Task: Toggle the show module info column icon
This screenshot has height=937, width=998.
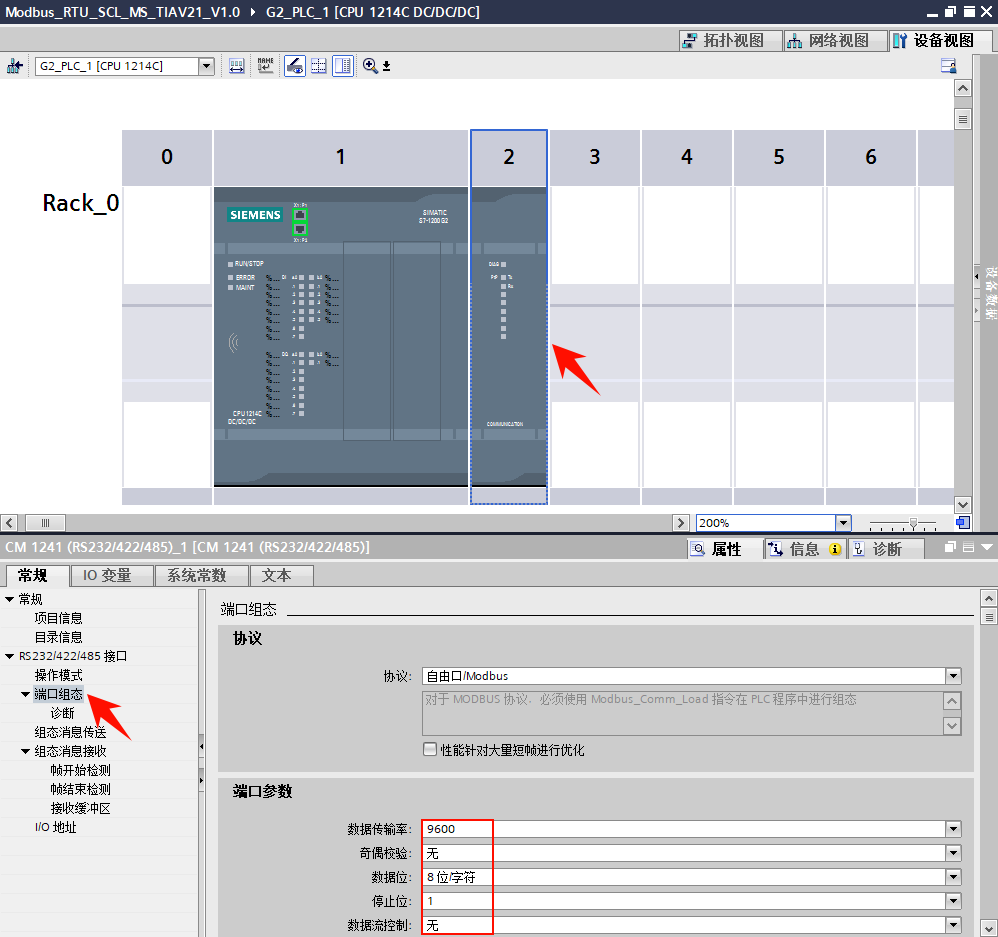Action: [x=343, y=66]
